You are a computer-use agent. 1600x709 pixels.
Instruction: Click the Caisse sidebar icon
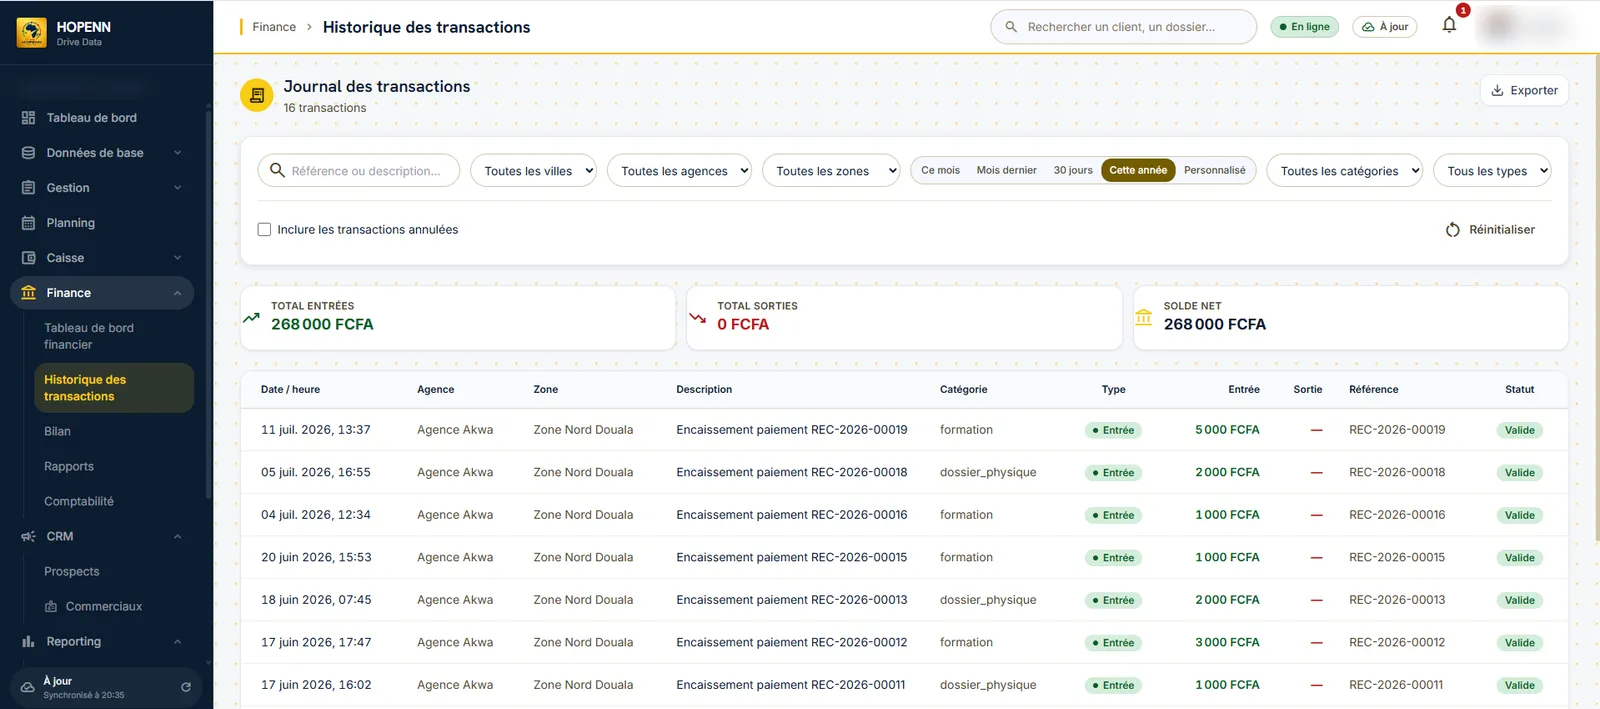click(x=28, y=258)
